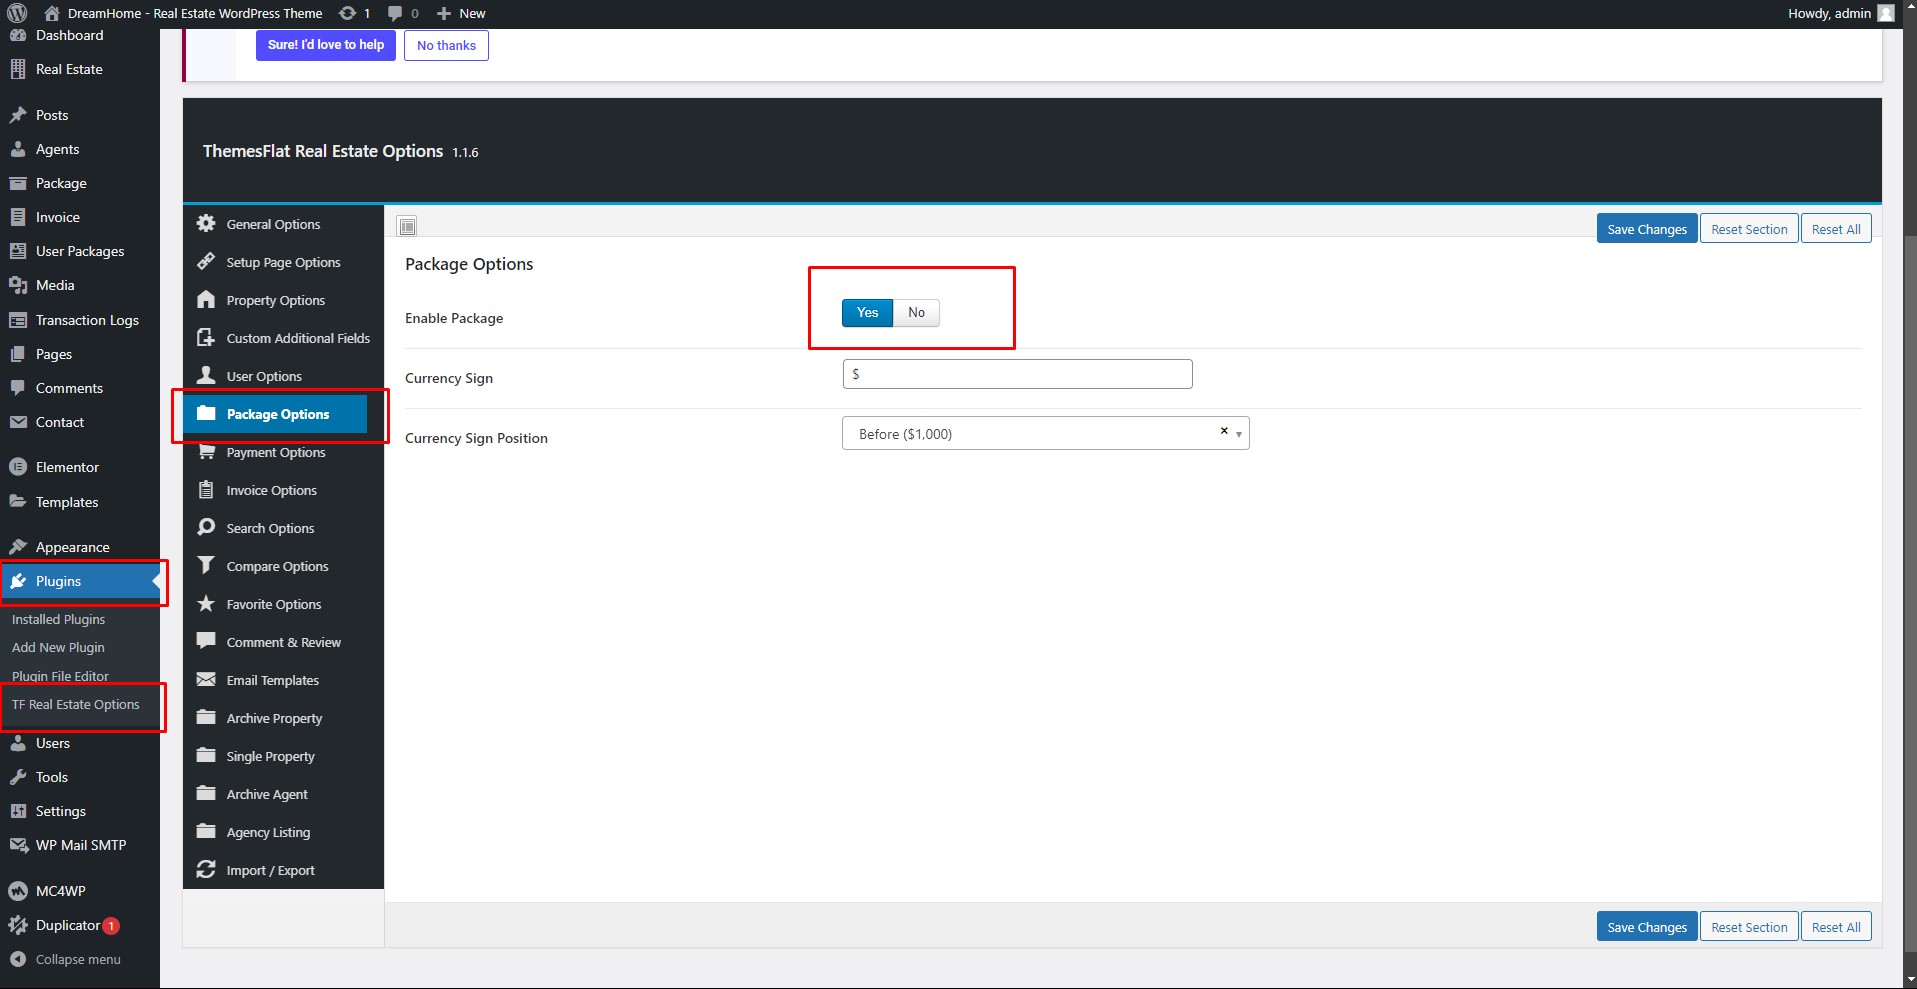Click the Collapse menu arrow icon
This screenshot has height=989, width=1917.
(18, 959)
